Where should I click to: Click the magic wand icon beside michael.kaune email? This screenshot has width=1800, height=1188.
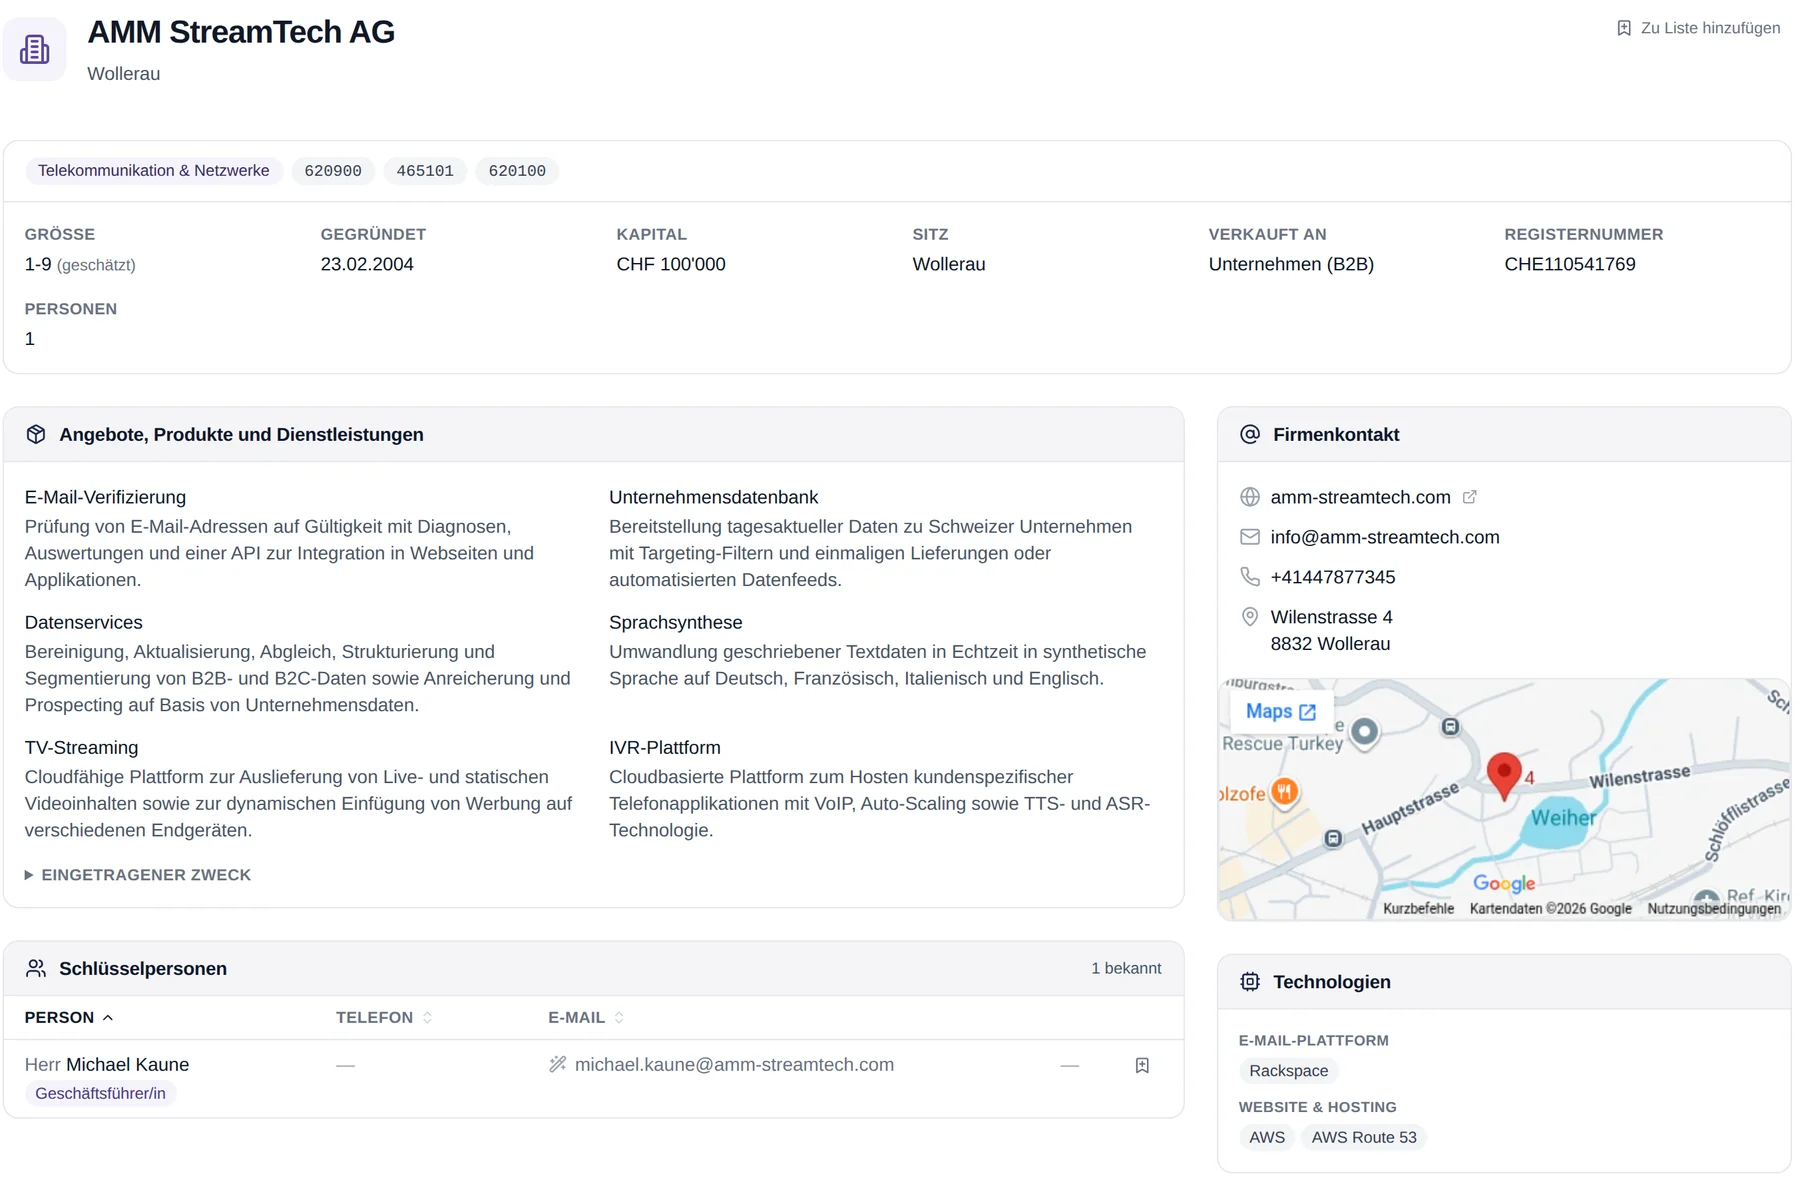click(x=557, y=1065)
